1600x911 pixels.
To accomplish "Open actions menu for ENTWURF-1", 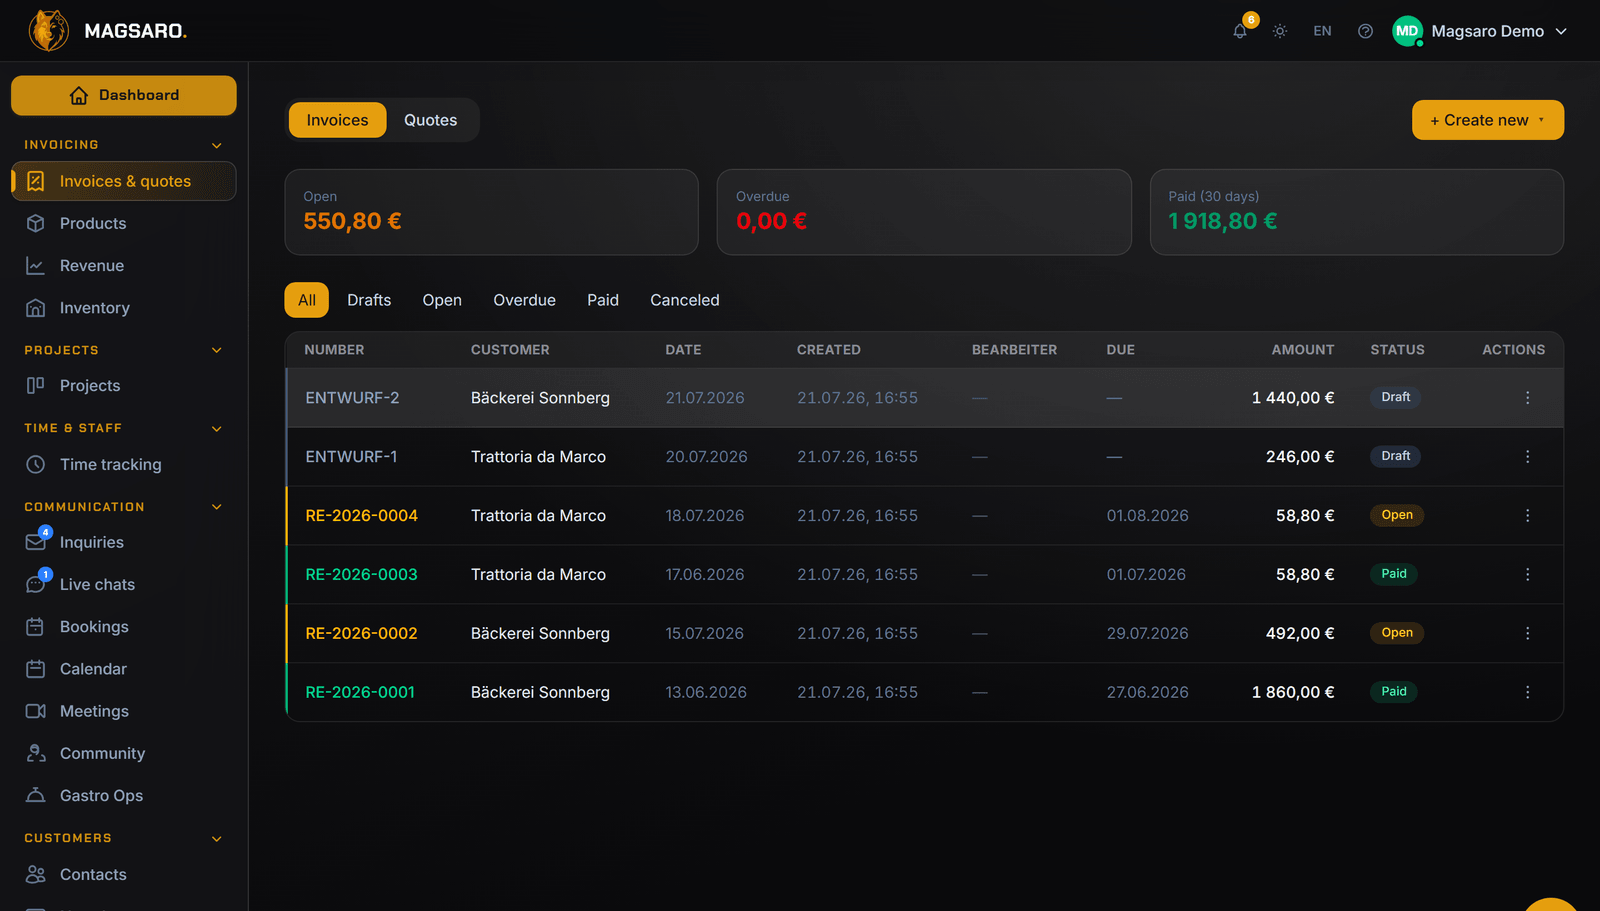I will pyautogui.click(x=1528, y=457).
